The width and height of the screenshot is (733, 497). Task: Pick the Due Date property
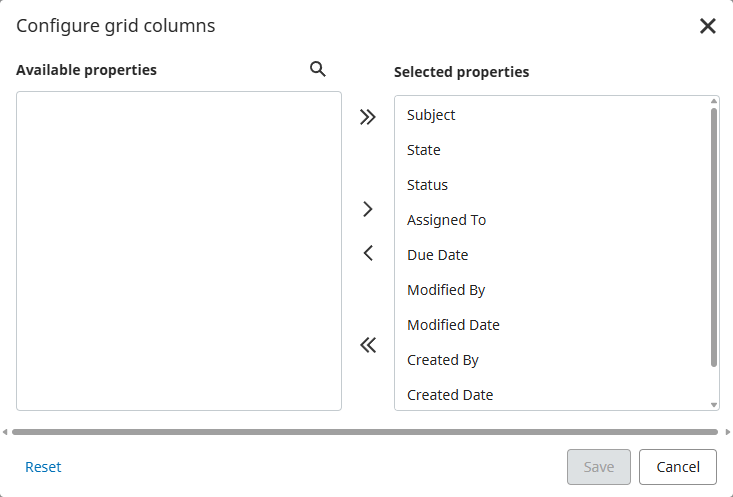[x=437, y=255]
